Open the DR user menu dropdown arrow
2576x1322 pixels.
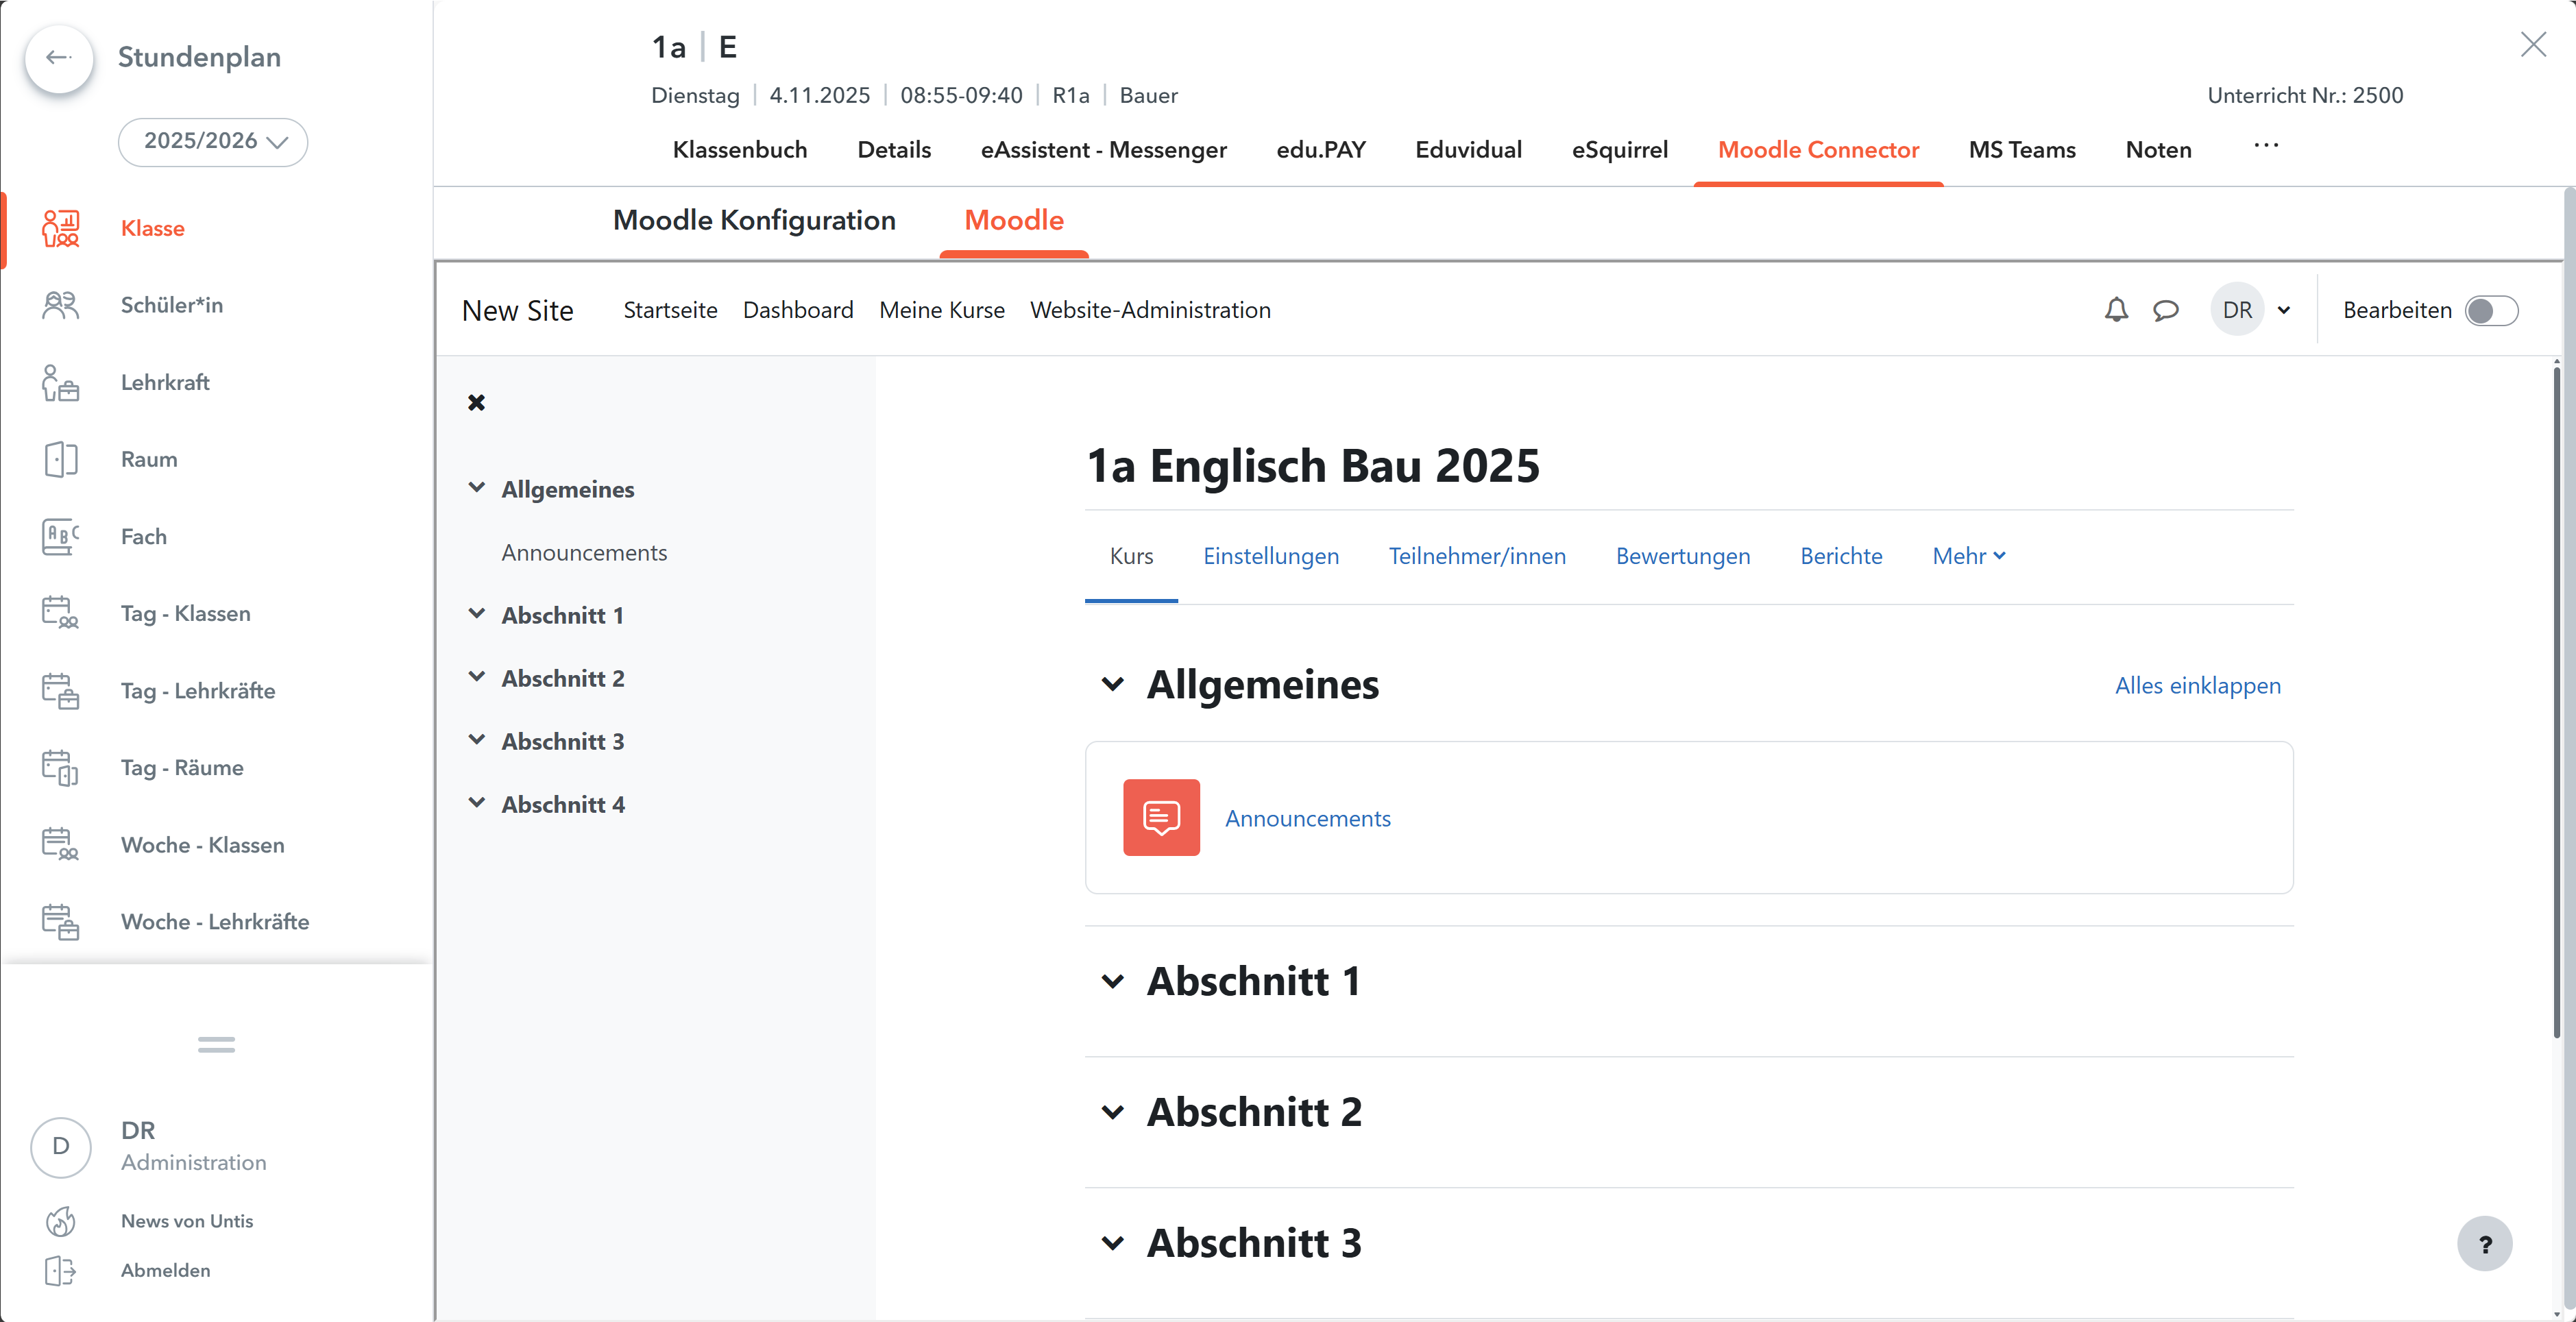coord(2284,310)
